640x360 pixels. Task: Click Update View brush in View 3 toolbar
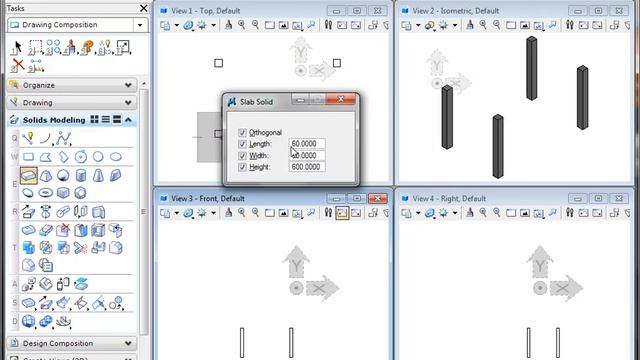229,213
